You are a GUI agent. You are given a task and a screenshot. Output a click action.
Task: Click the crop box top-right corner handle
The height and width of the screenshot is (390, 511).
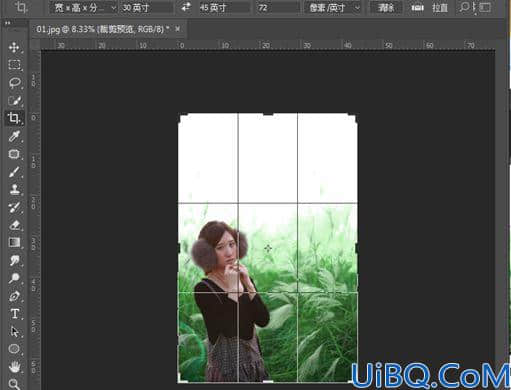353,118
